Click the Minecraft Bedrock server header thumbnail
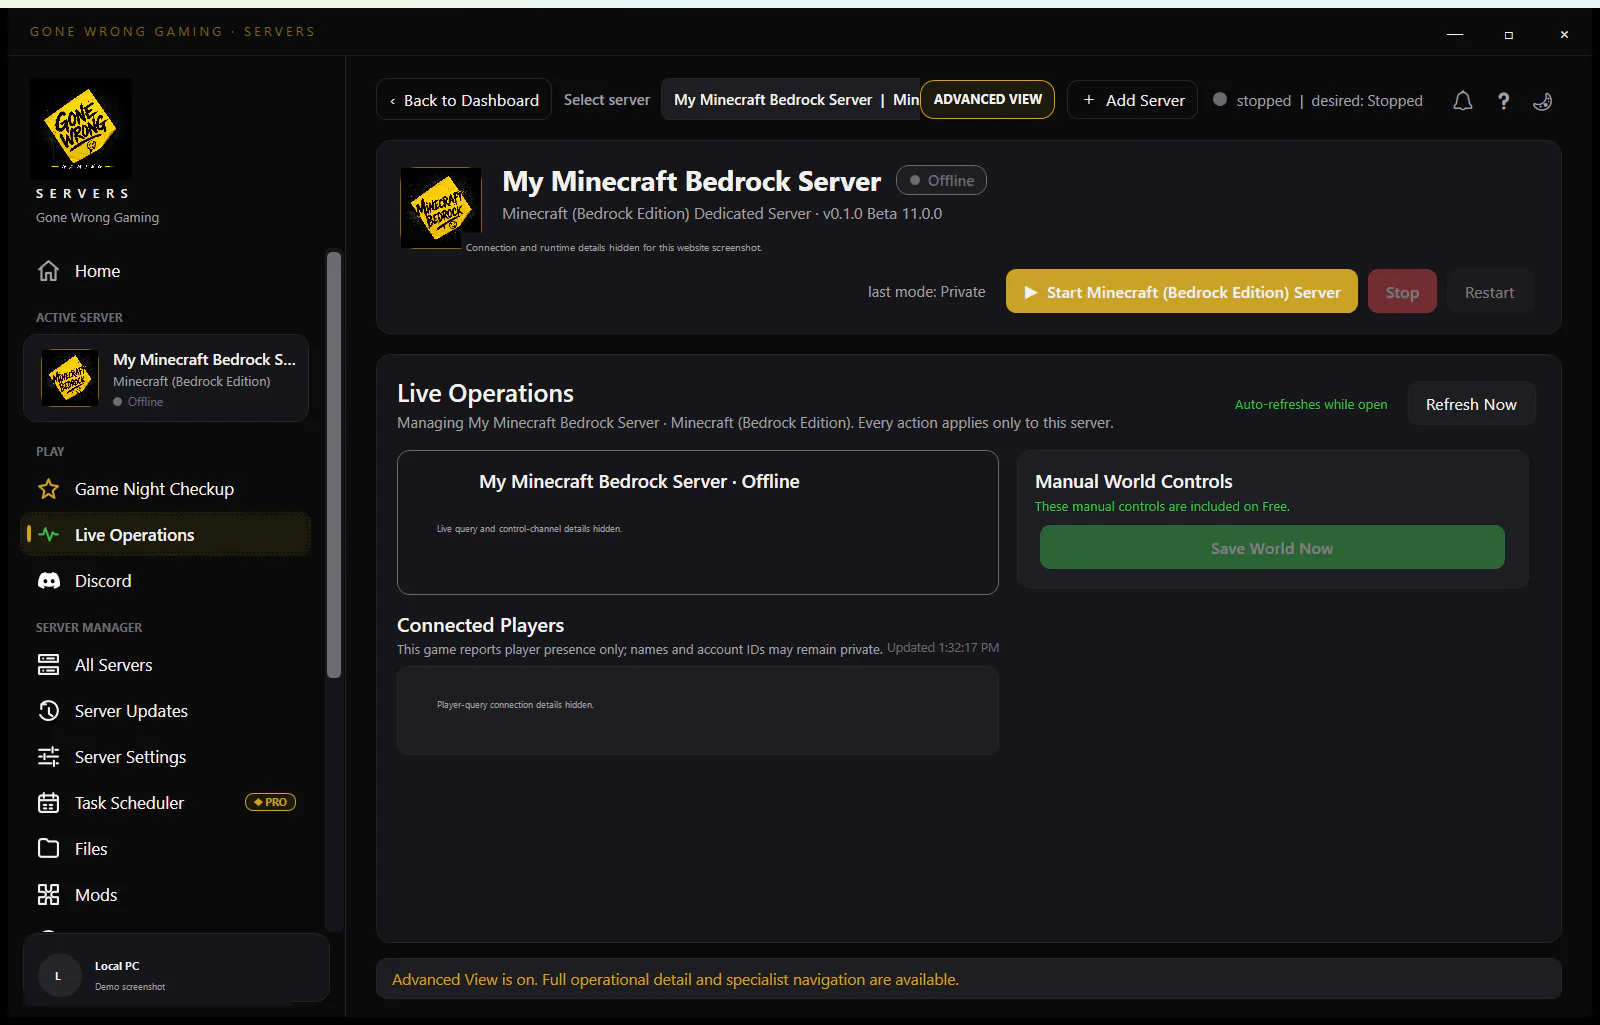Screen dimensions: 1600x1025 point(441,208)
